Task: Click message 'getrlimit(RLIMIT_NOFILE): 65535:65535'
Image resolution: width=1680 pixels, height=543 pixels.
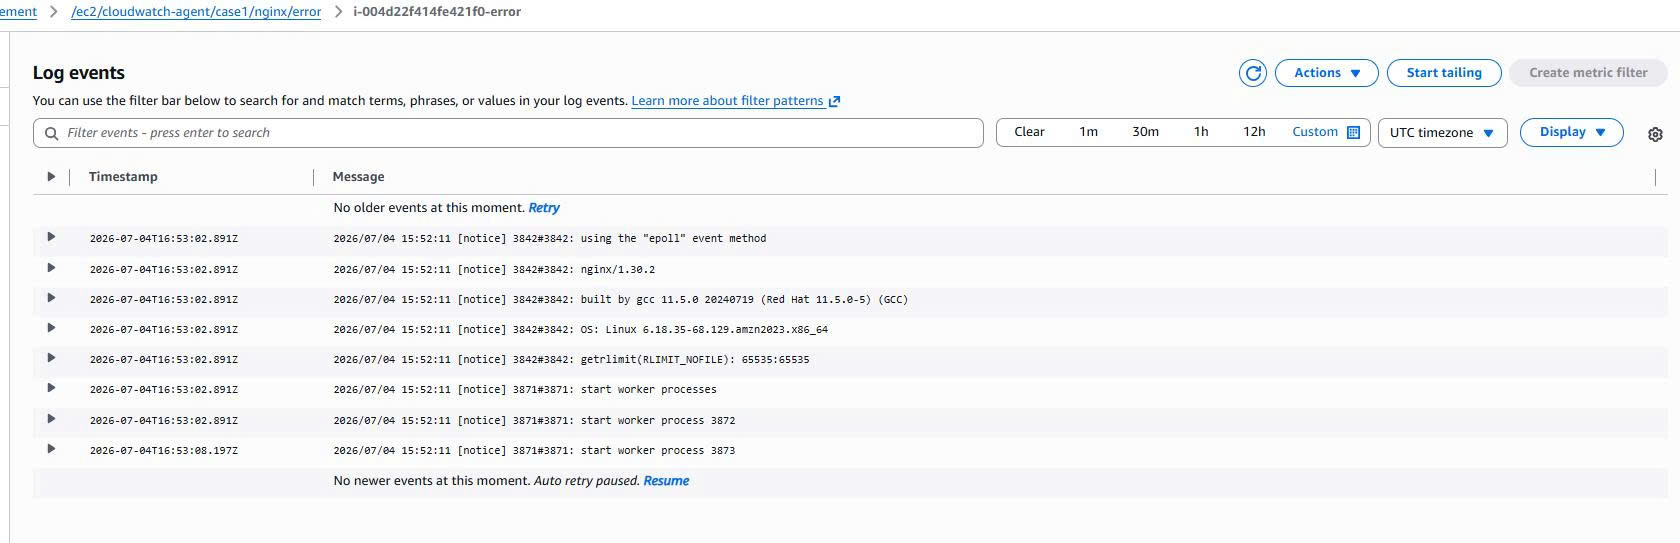Action: click(695, 360)
